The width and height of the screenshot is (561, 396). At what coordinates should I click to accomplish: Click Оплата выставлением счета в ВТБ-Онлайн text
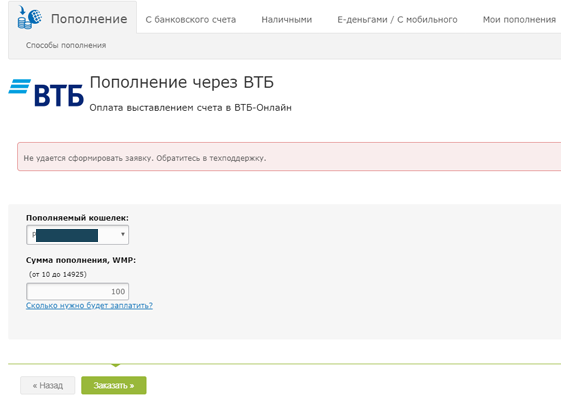coord(190,108)
